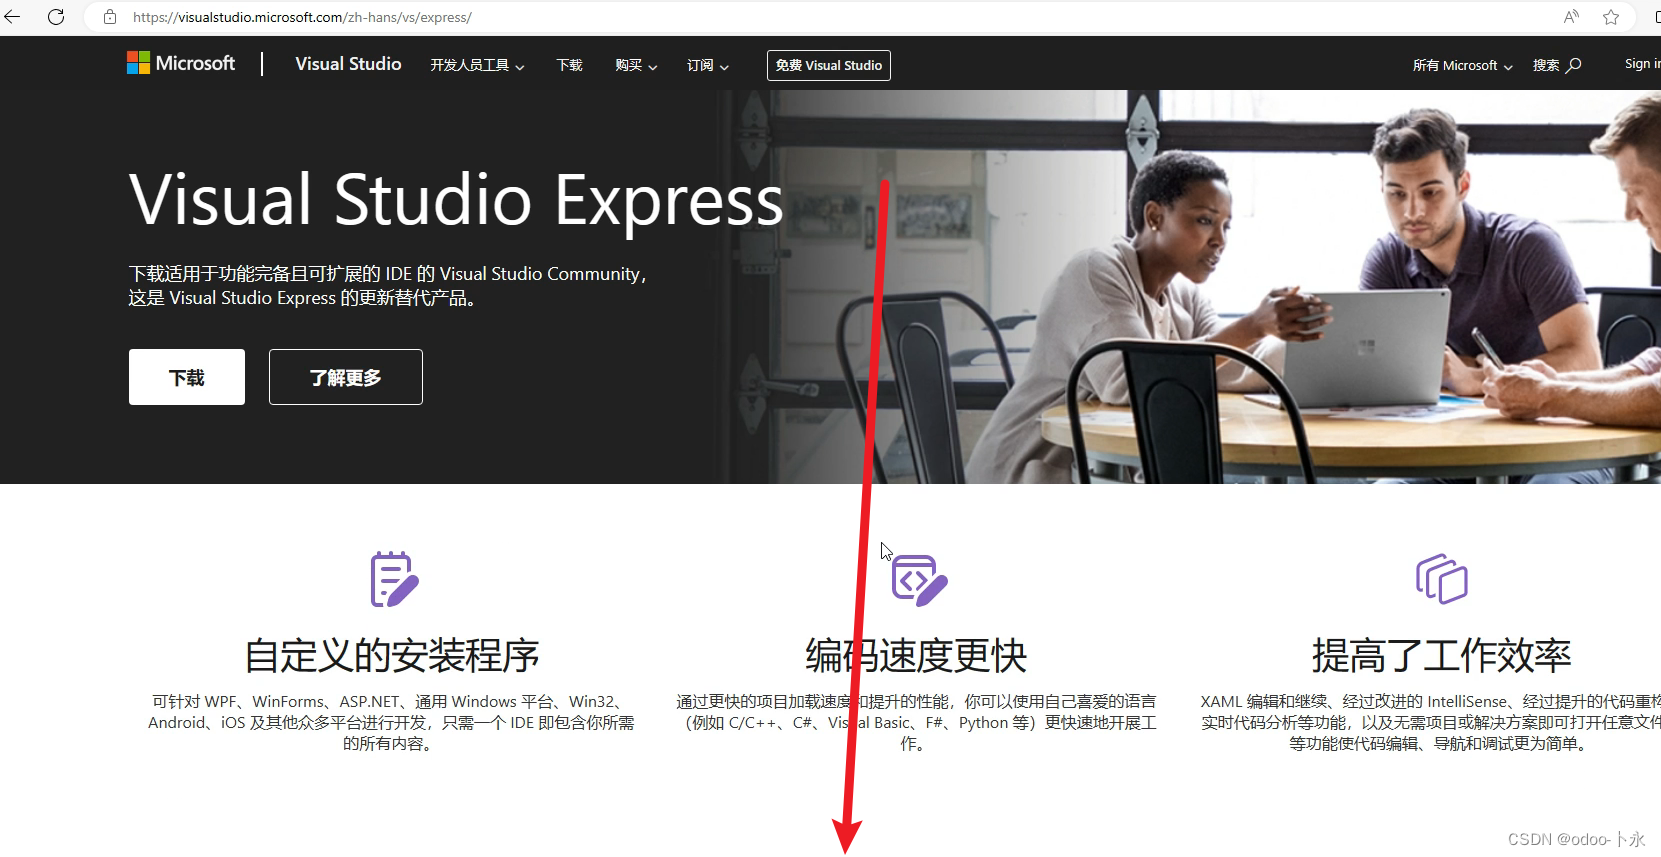Click the description starting with 可针对 WPF、WinForms

point(391,722)
